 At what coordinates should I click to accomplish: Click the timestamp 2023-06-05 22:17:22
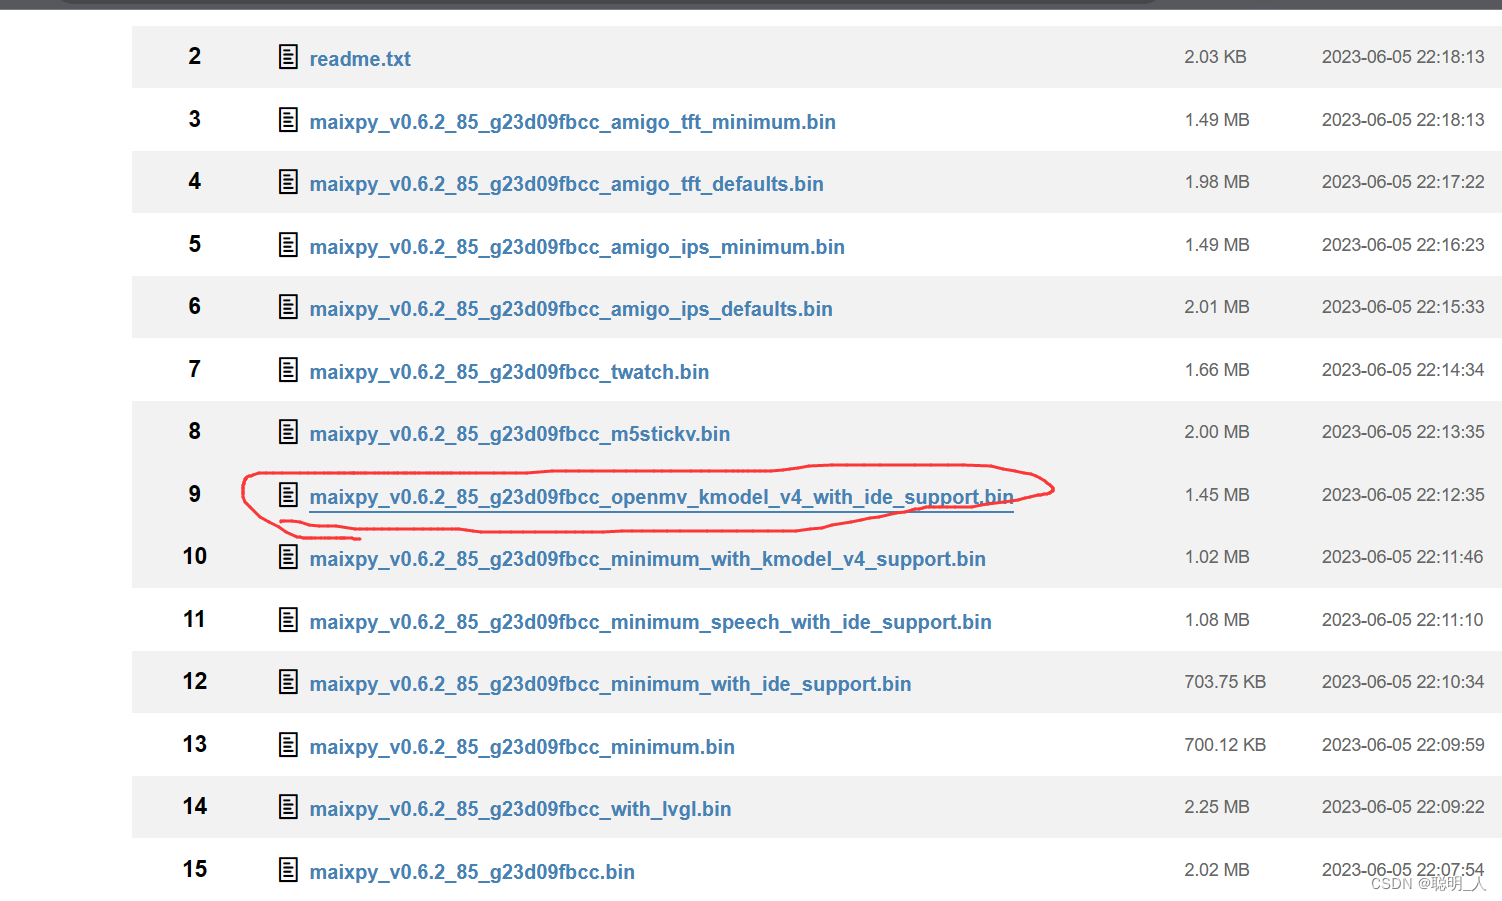(1403, 182)
